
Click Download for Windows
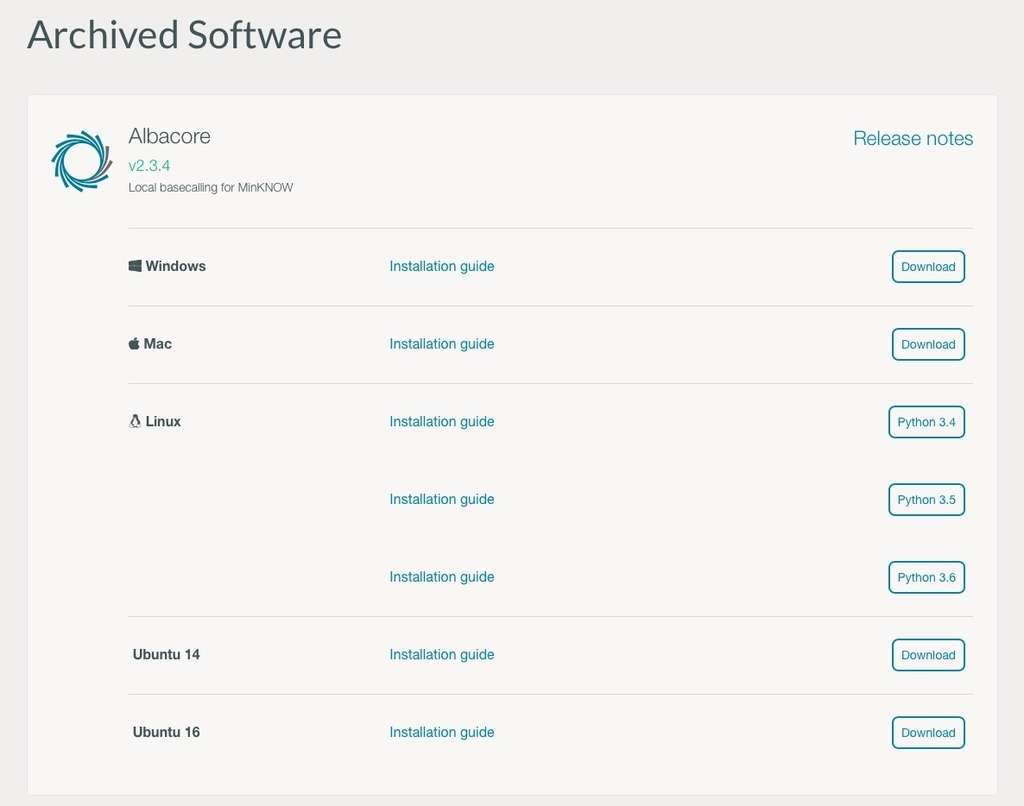tap(928, 266)
